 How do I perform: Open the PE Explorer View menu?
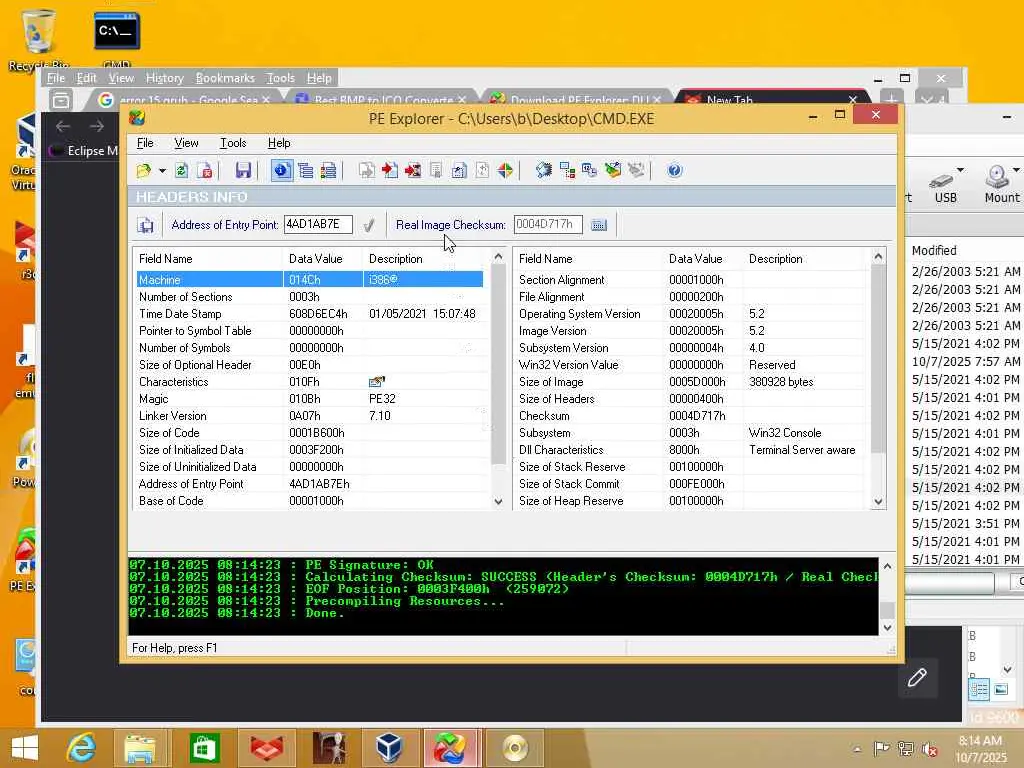(x=186, y=143)
